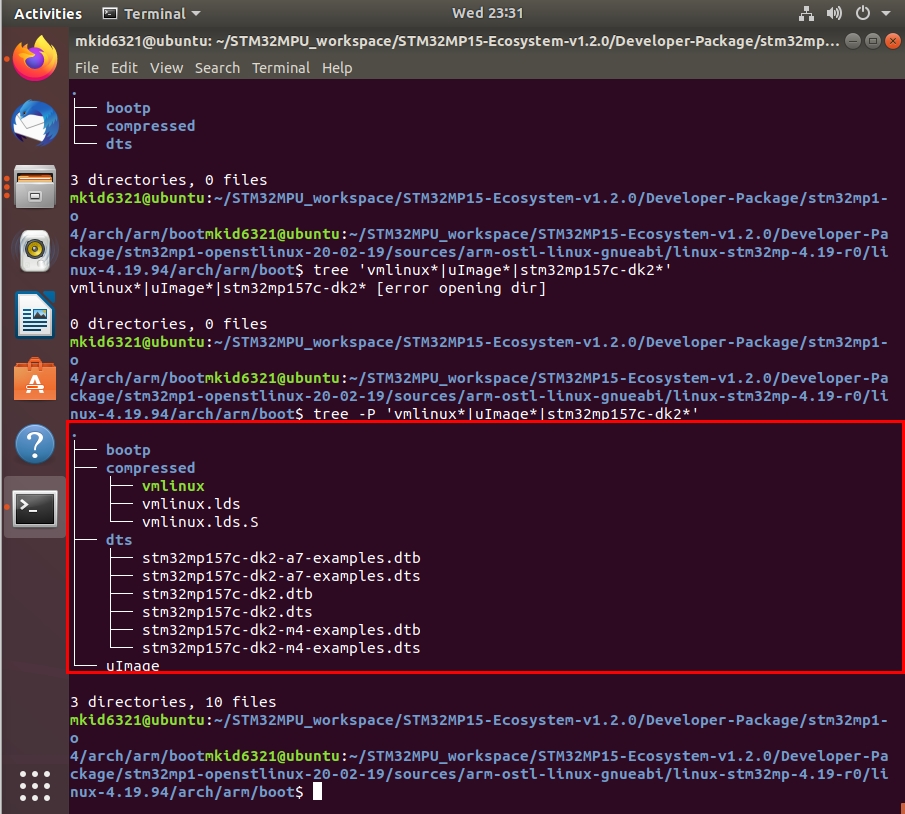This screenshot has height=814, width=905.
Task: Open the Help menu
Action: coord(337,68)
